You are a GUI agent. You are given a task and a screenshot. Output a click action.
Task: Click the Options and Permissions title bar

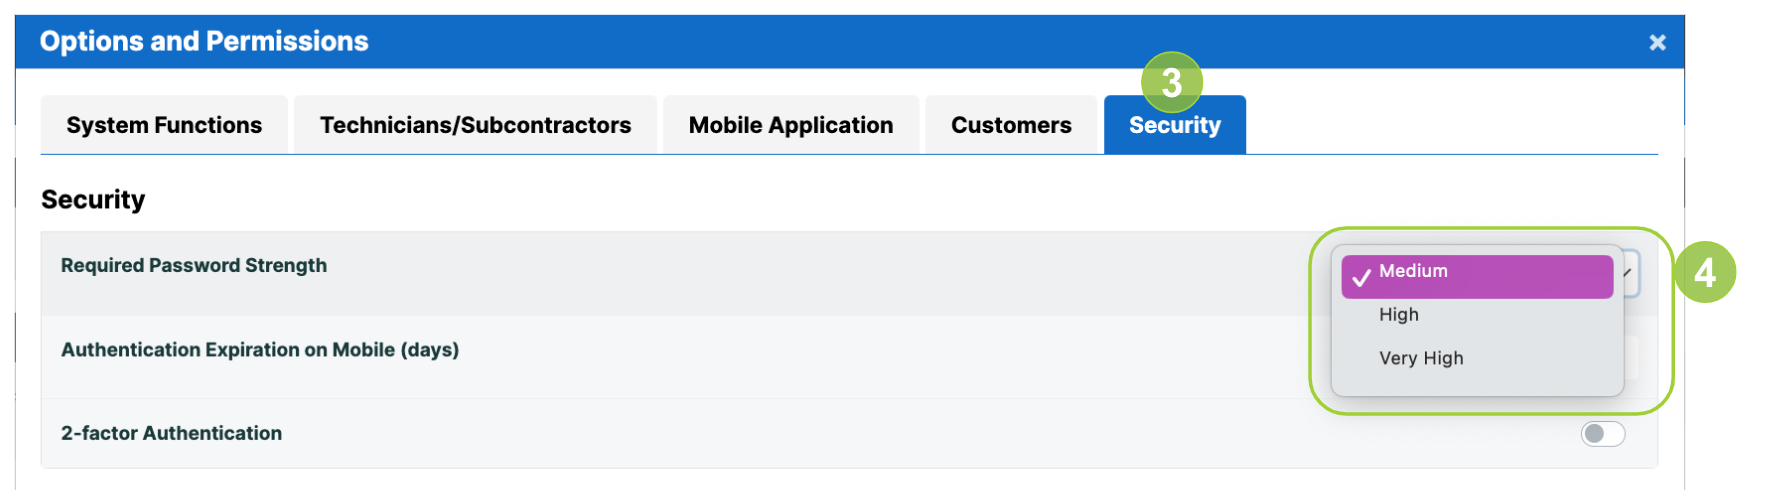pyautogui.click(x=850, y=42)
